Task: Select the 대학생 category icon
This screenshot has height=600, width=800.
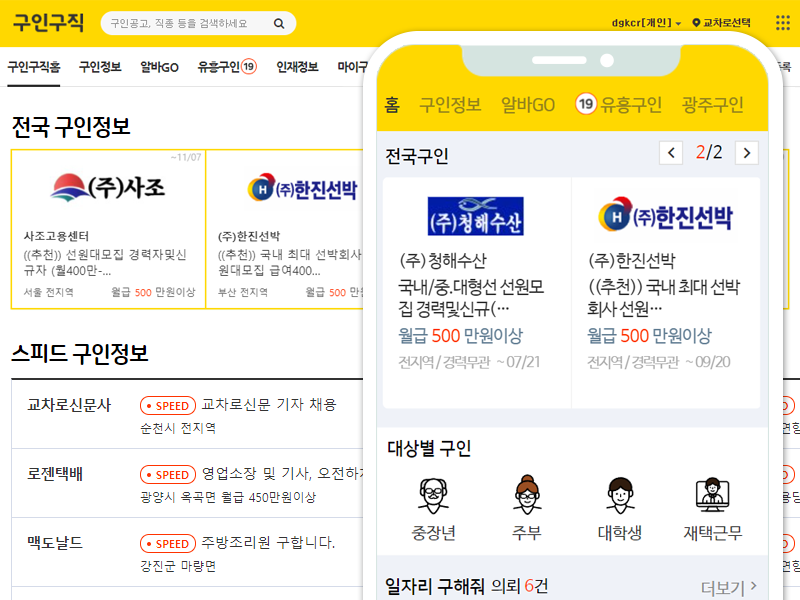Action: pyautogui.click(x=620, y=495)
